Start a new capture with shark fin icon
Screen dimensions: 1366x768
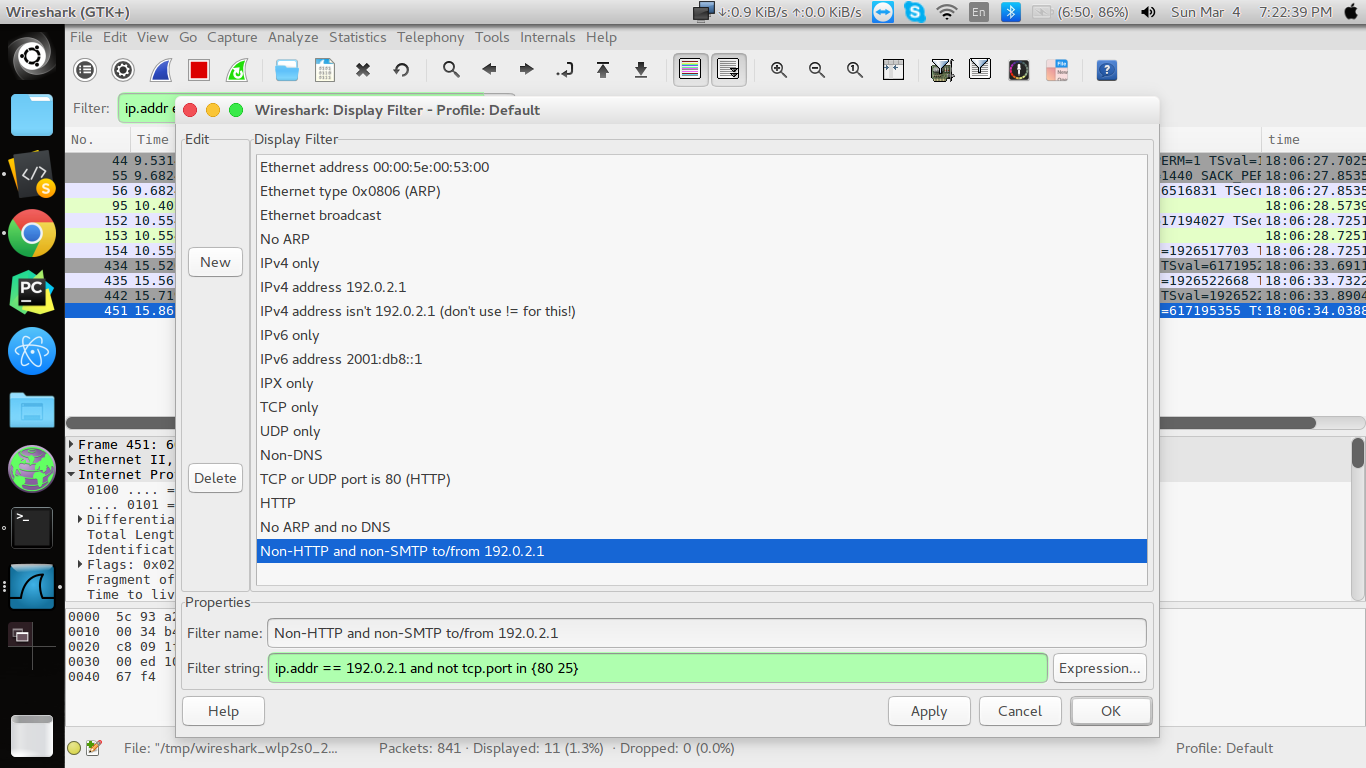pos(161,70)
